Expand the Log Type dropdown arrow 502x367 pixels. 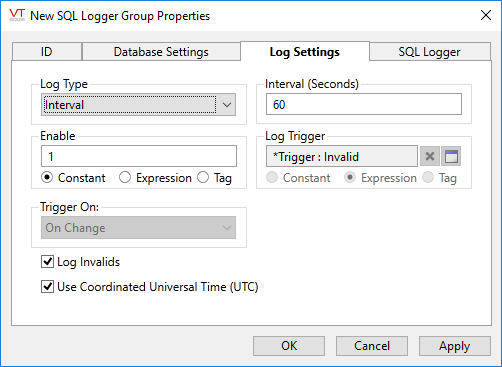(x=227, y=105)
